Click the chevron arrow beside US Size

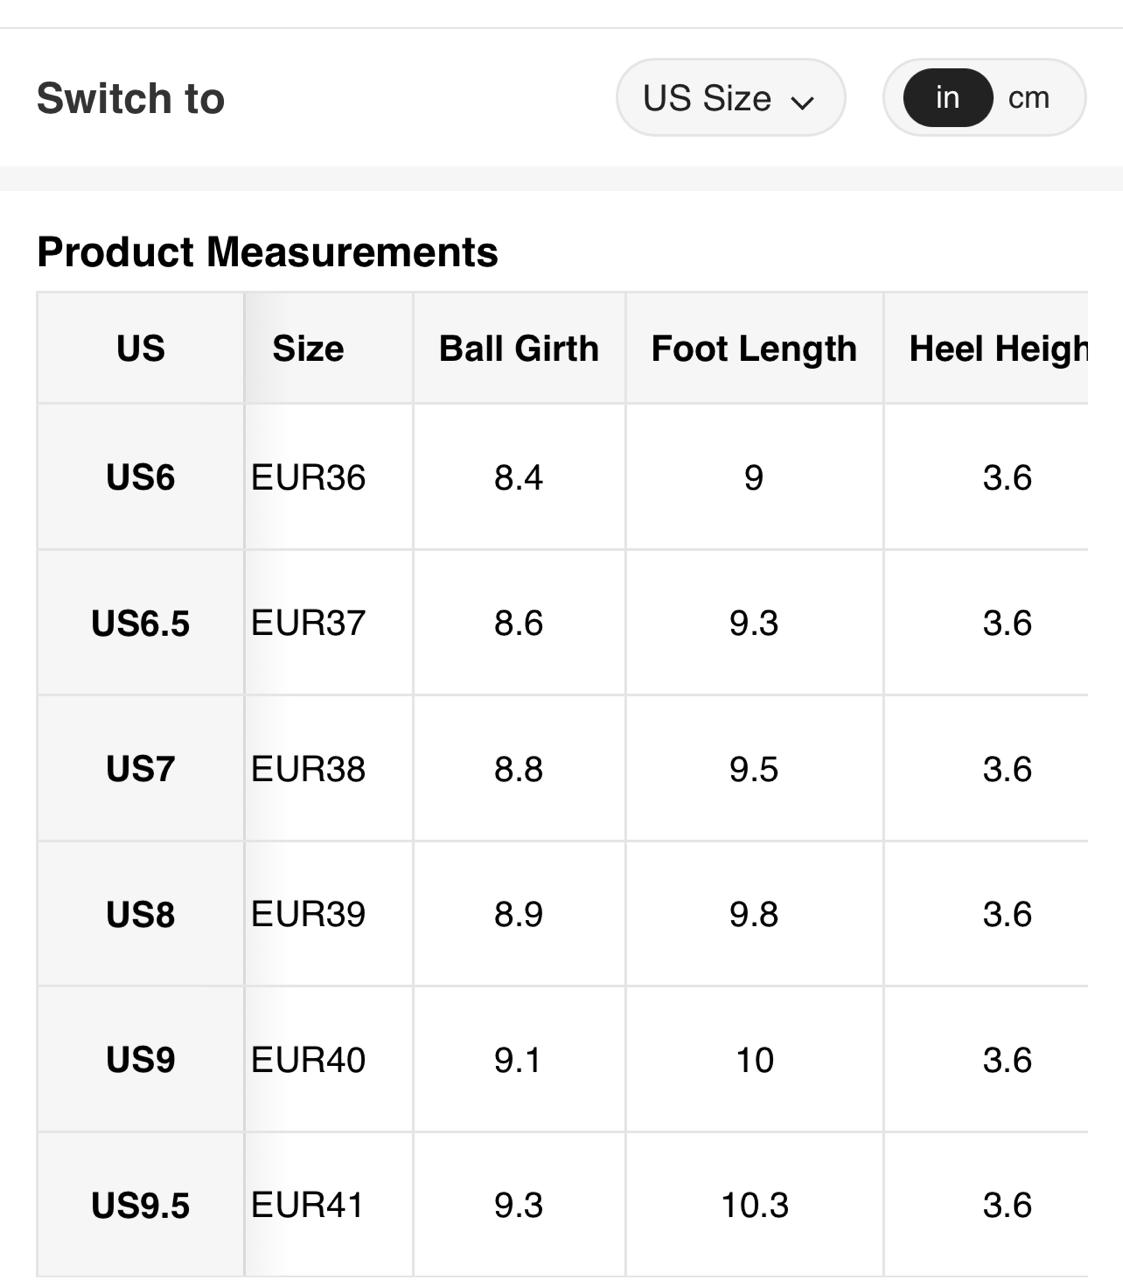[x=802, y=101]
